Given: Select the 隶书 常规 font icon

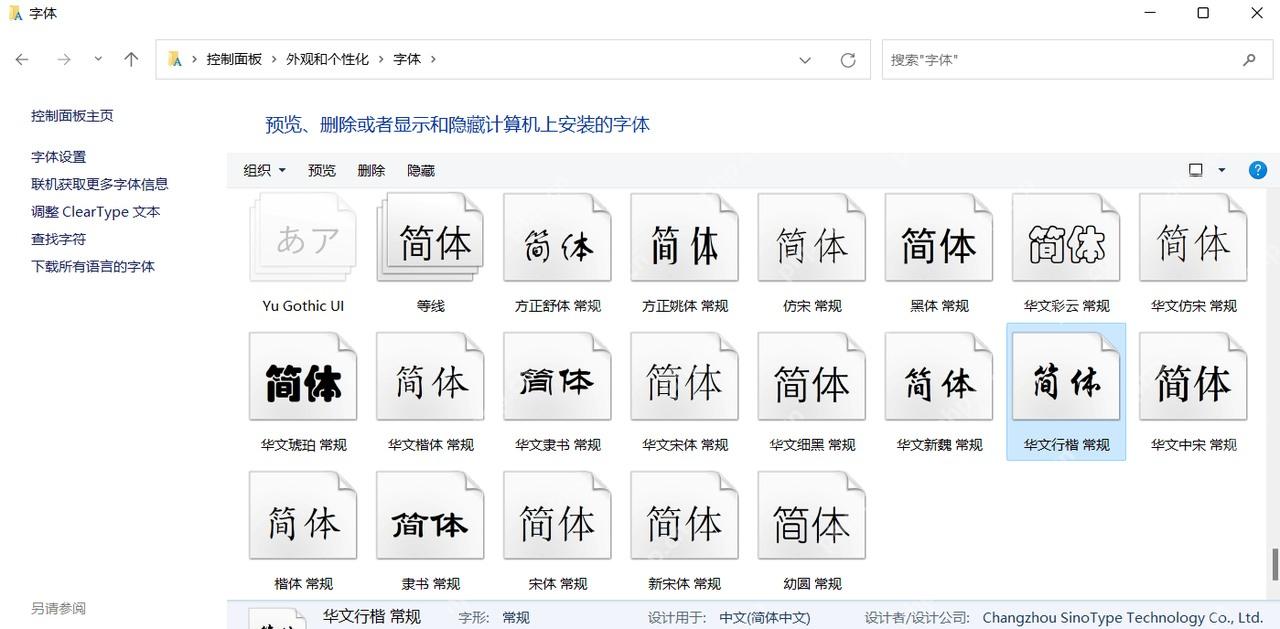Looking at the screenshot, I should [430, 516].
